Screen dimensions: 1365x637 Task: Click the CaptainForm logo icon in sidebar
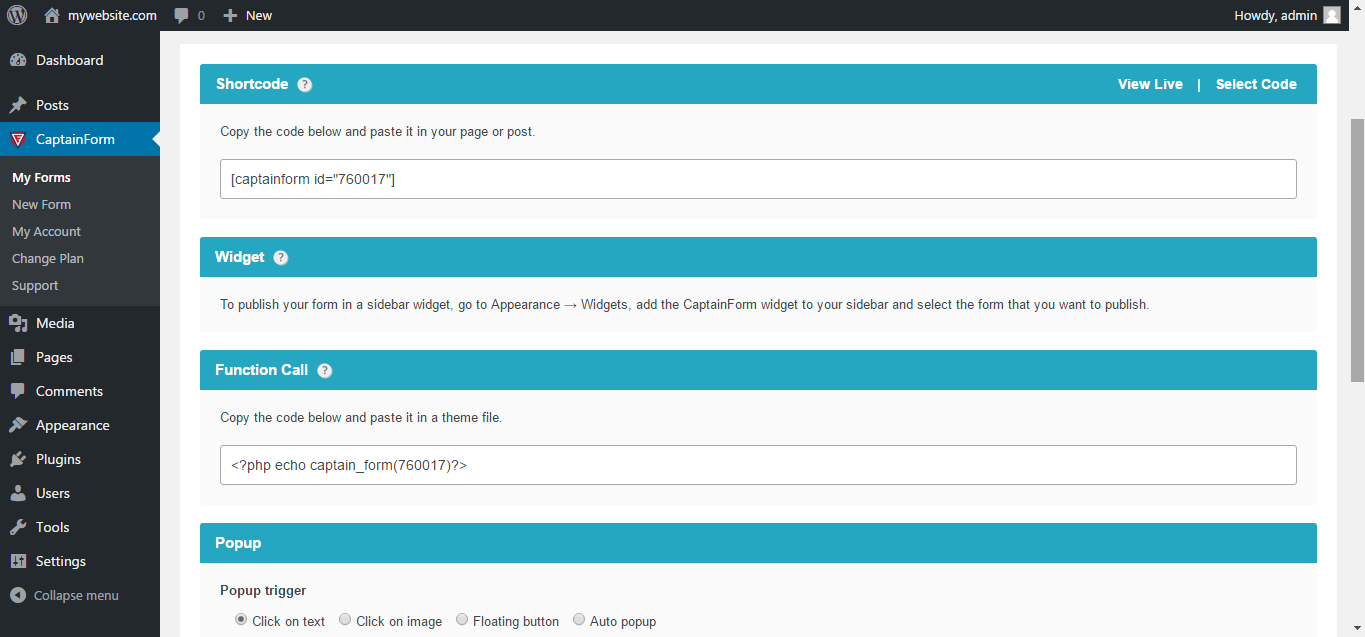(18, 139)
